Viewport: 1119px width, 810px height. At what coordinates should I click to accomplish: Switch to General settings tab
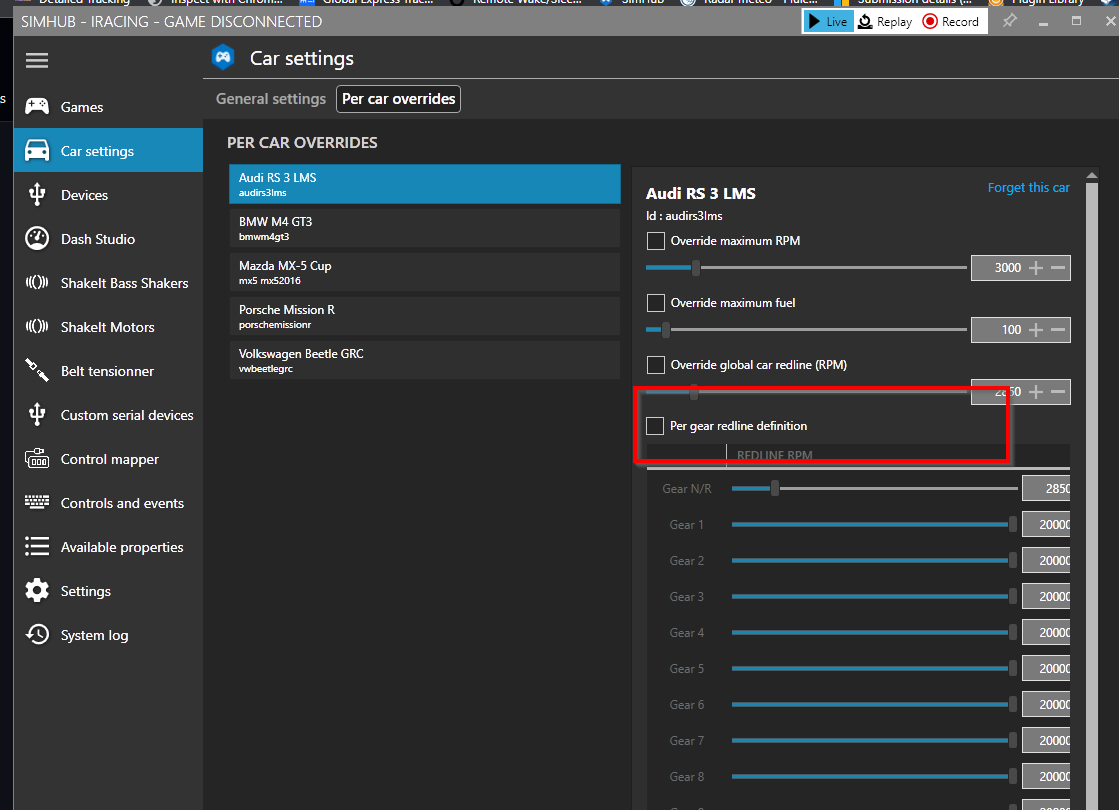(270, 99)
